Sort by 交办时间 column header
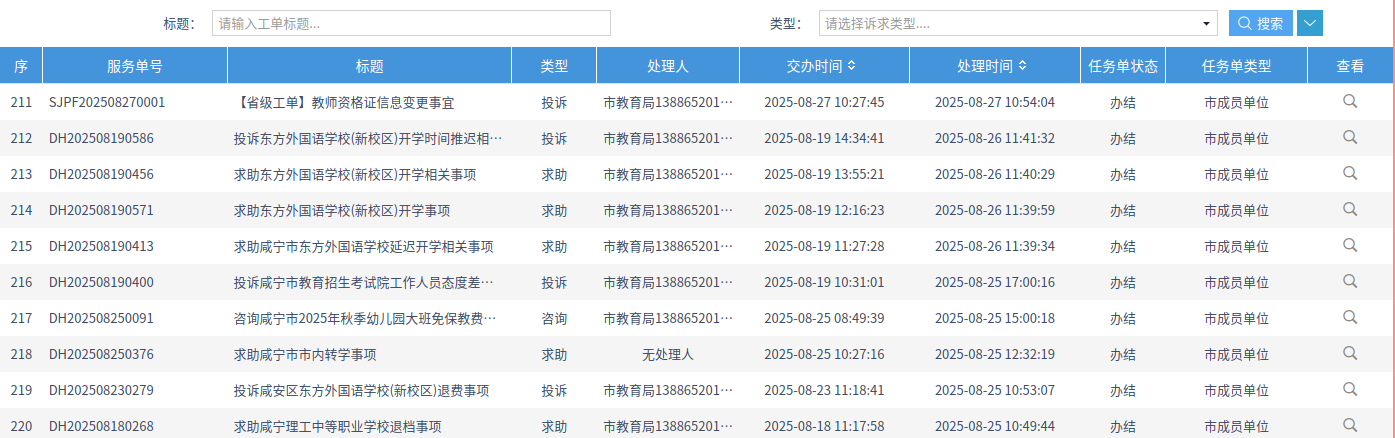 (x=821, y=66)
